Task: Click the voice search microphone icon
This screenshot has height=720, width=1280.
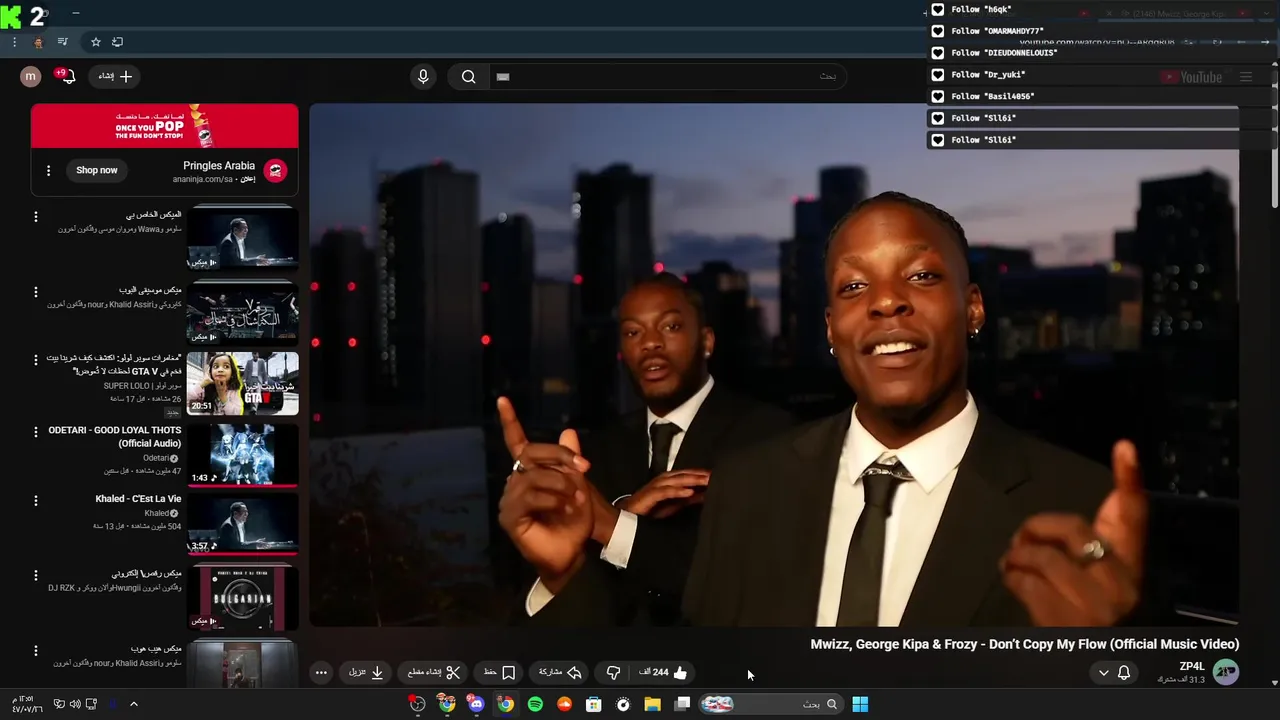Action: [x=423, y=77]
